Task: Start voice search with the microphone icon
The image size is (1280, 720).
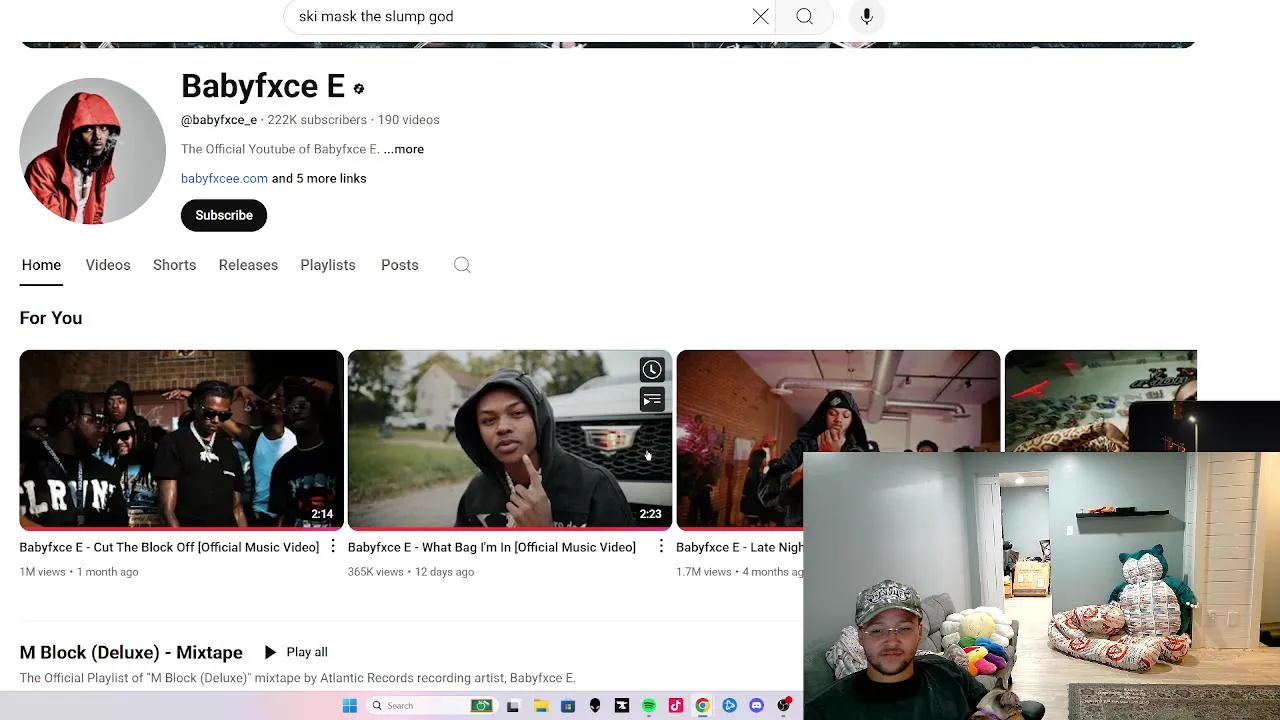Action: tap(867, 16)
